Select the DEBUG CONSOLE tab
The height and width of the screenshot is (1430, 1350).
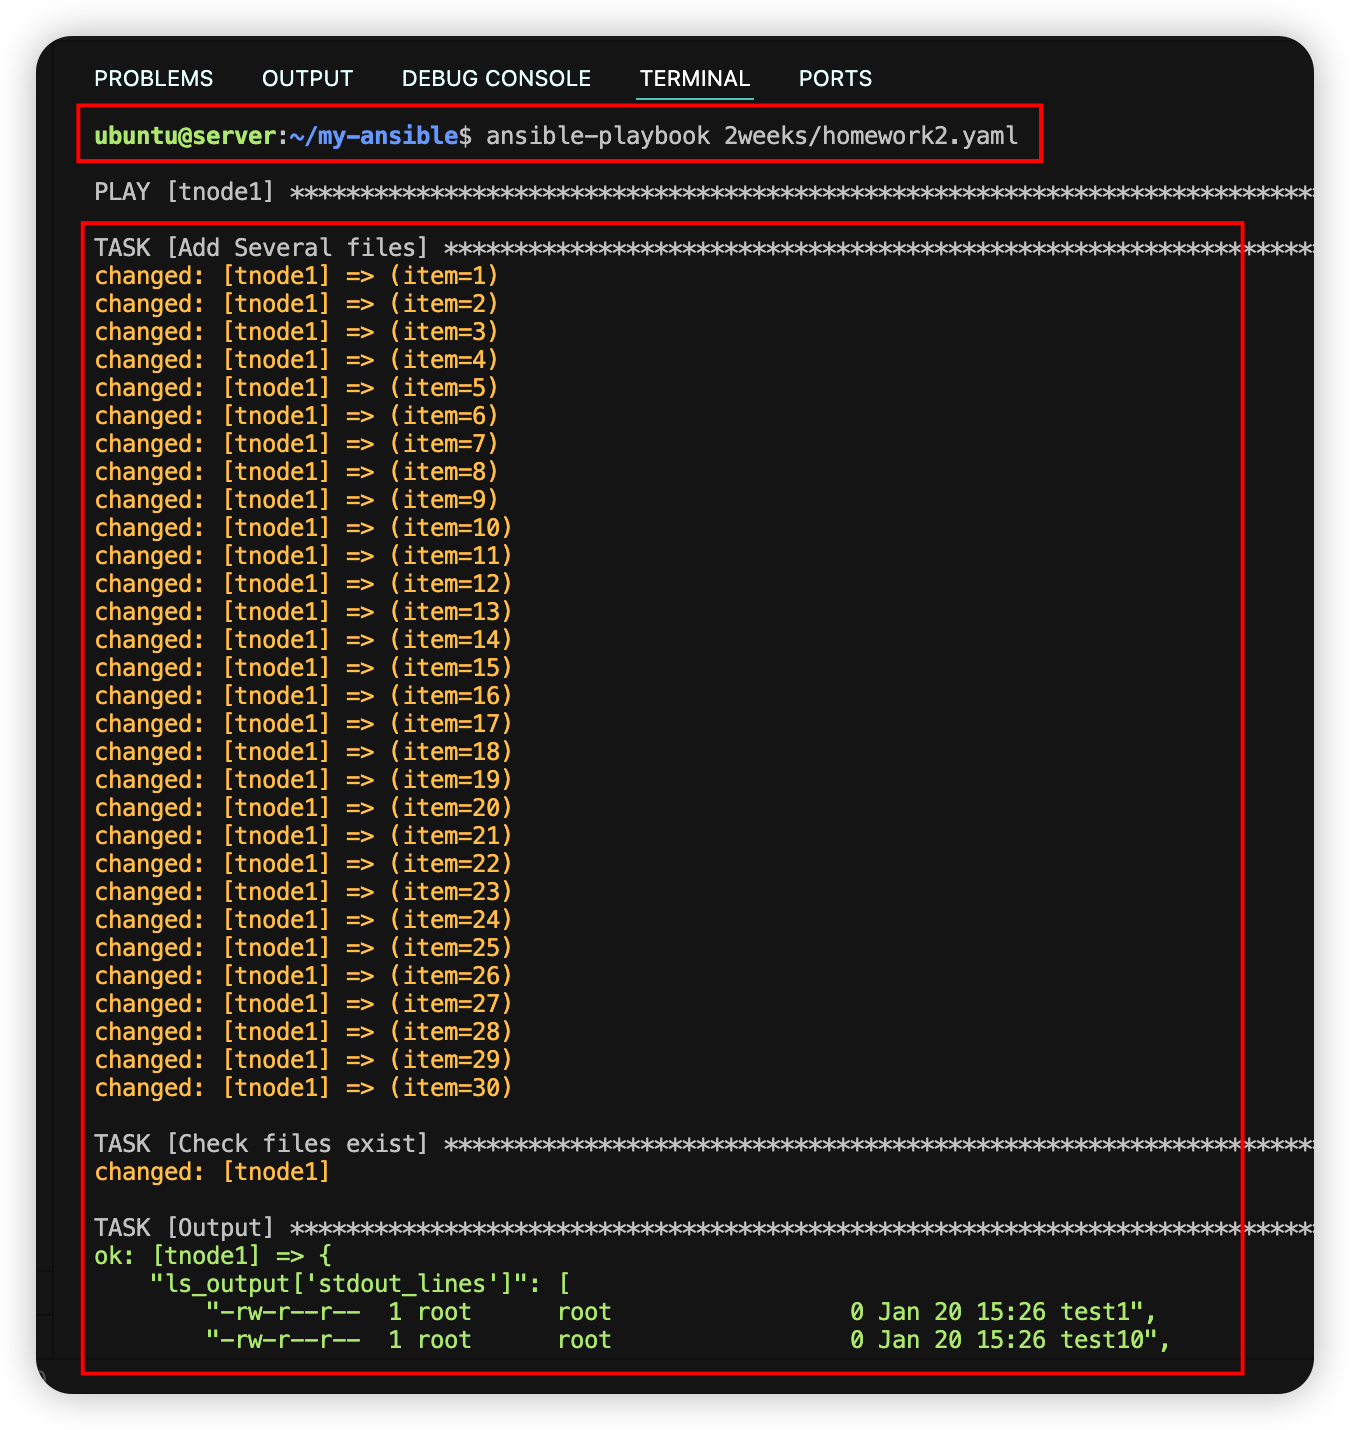pyautogui.click(x=496, y=78)
